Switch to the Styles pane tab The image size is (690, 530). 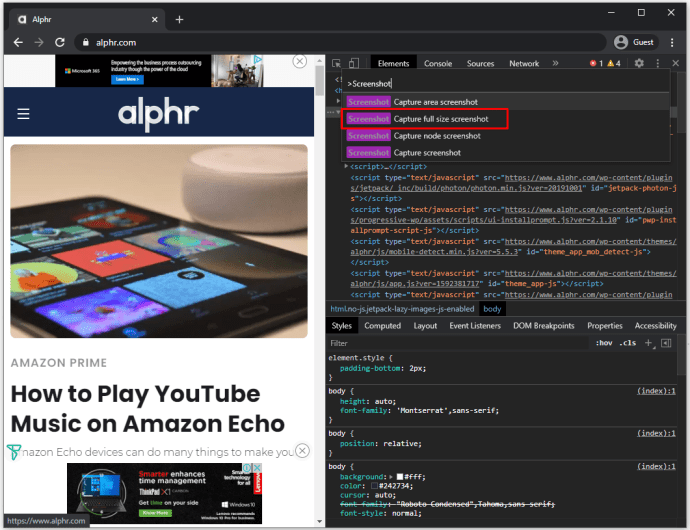tap(341, 326)
